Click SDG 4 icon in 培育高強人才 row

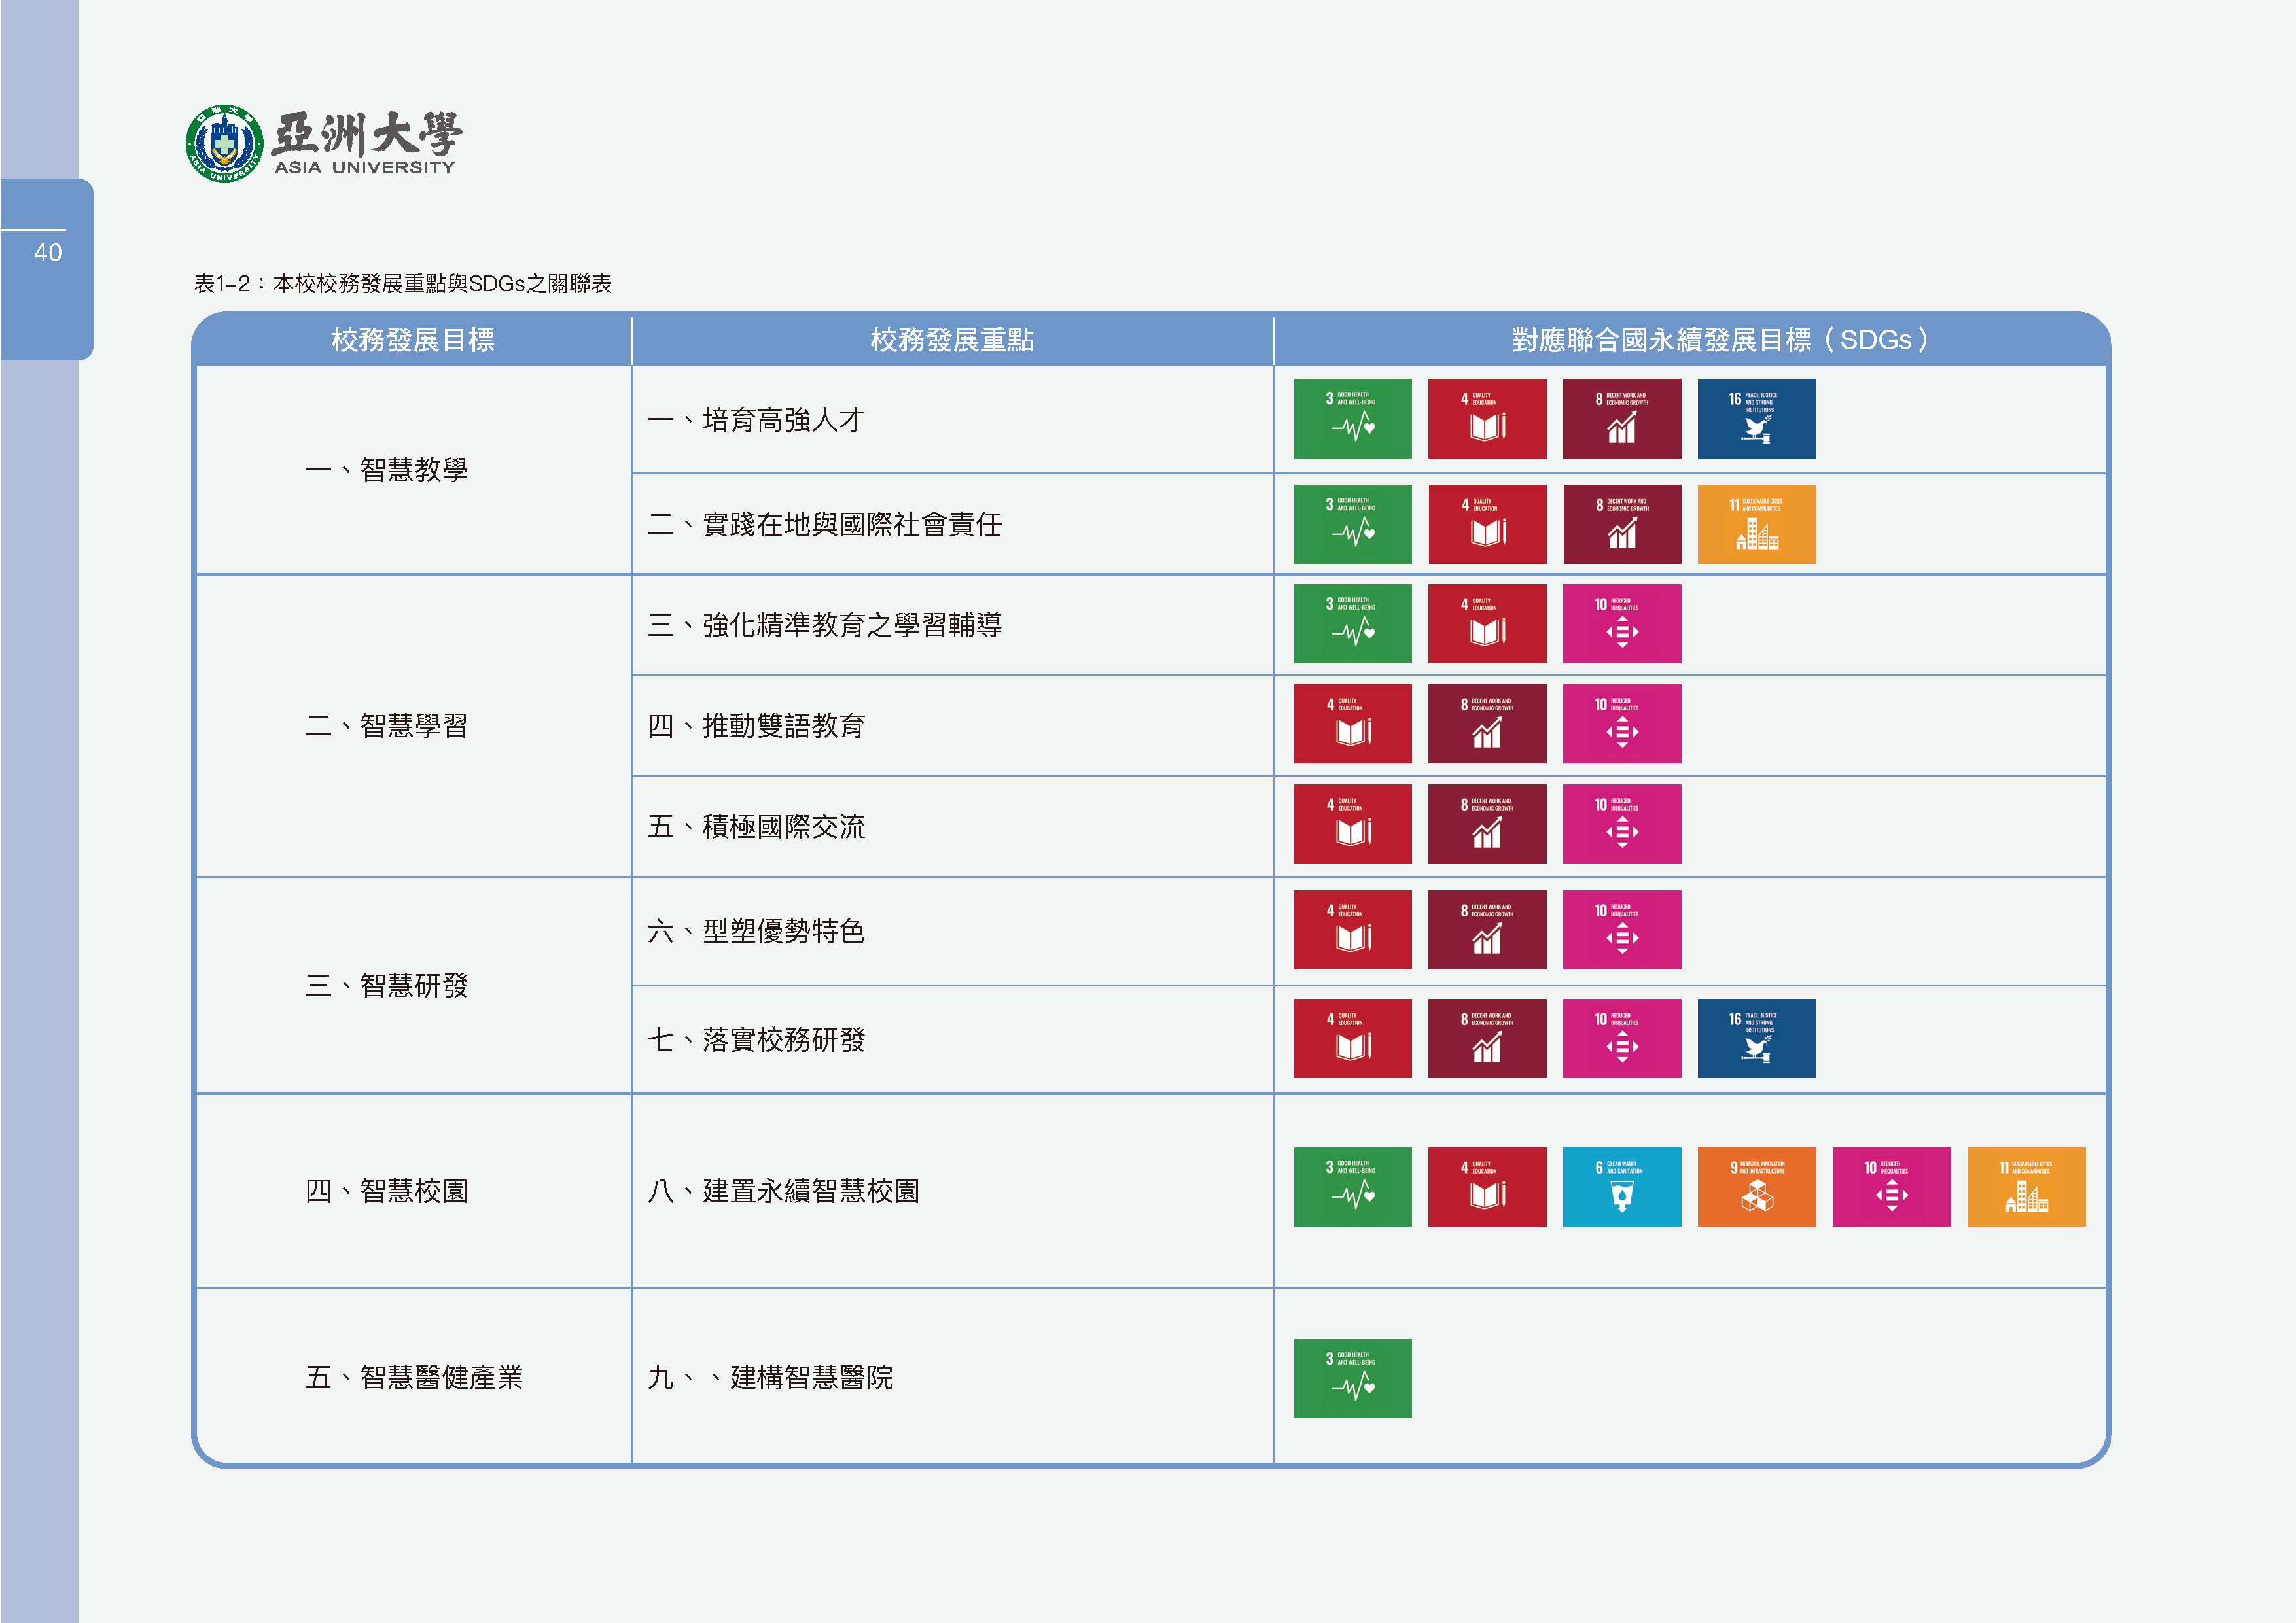click(x=1487, y=418)
